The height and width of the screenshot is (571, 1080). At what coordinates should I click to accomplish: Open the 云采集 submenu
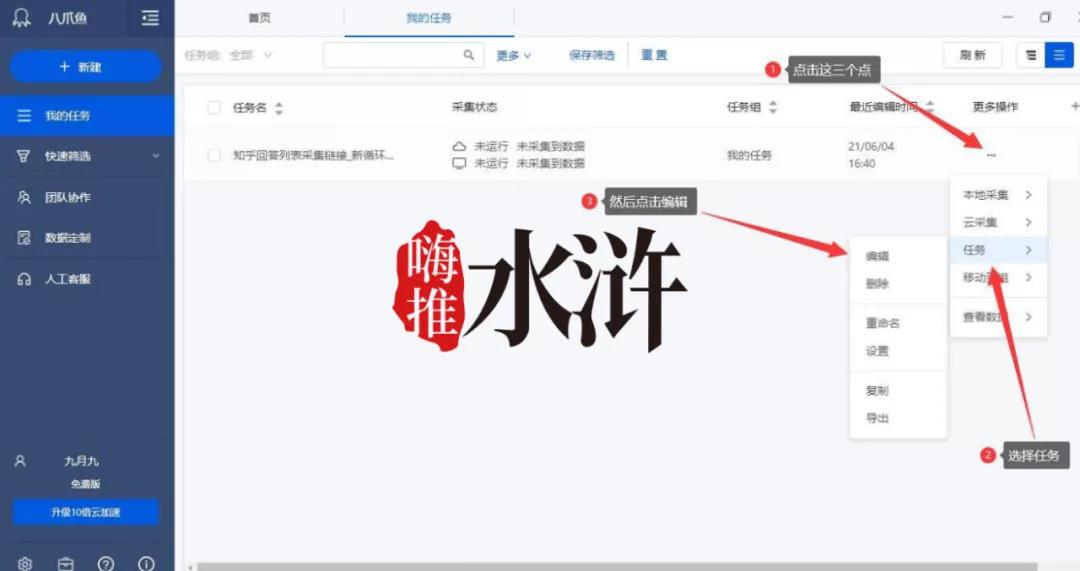coord(999,222)
